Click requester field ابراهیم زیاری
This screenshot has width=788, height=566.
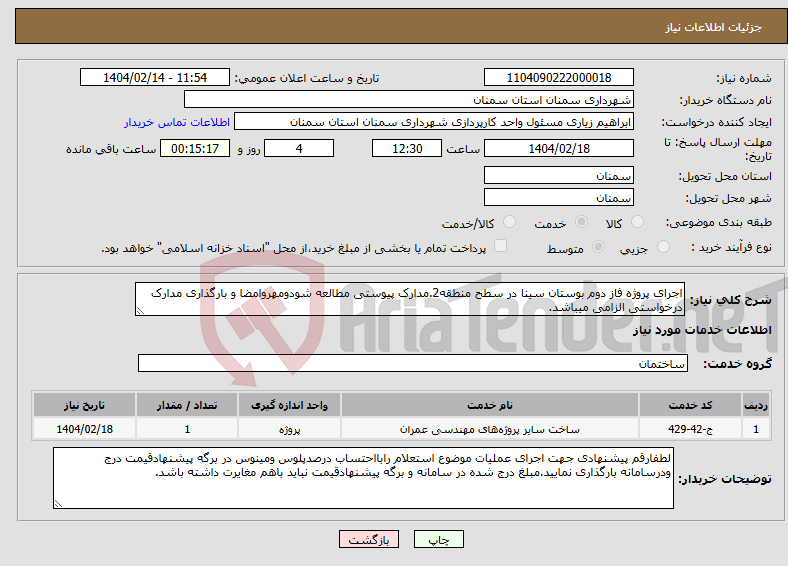(434, 122)
